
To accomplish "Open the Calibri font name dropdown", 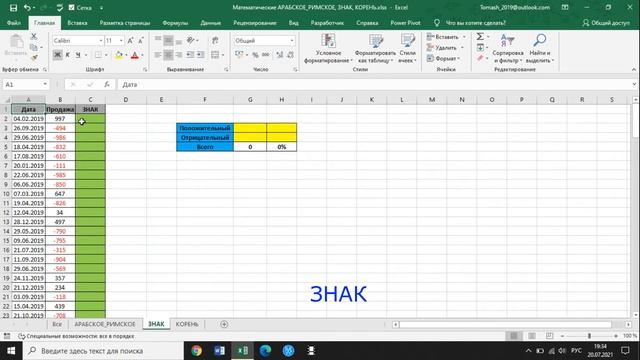I will point(101,40).
